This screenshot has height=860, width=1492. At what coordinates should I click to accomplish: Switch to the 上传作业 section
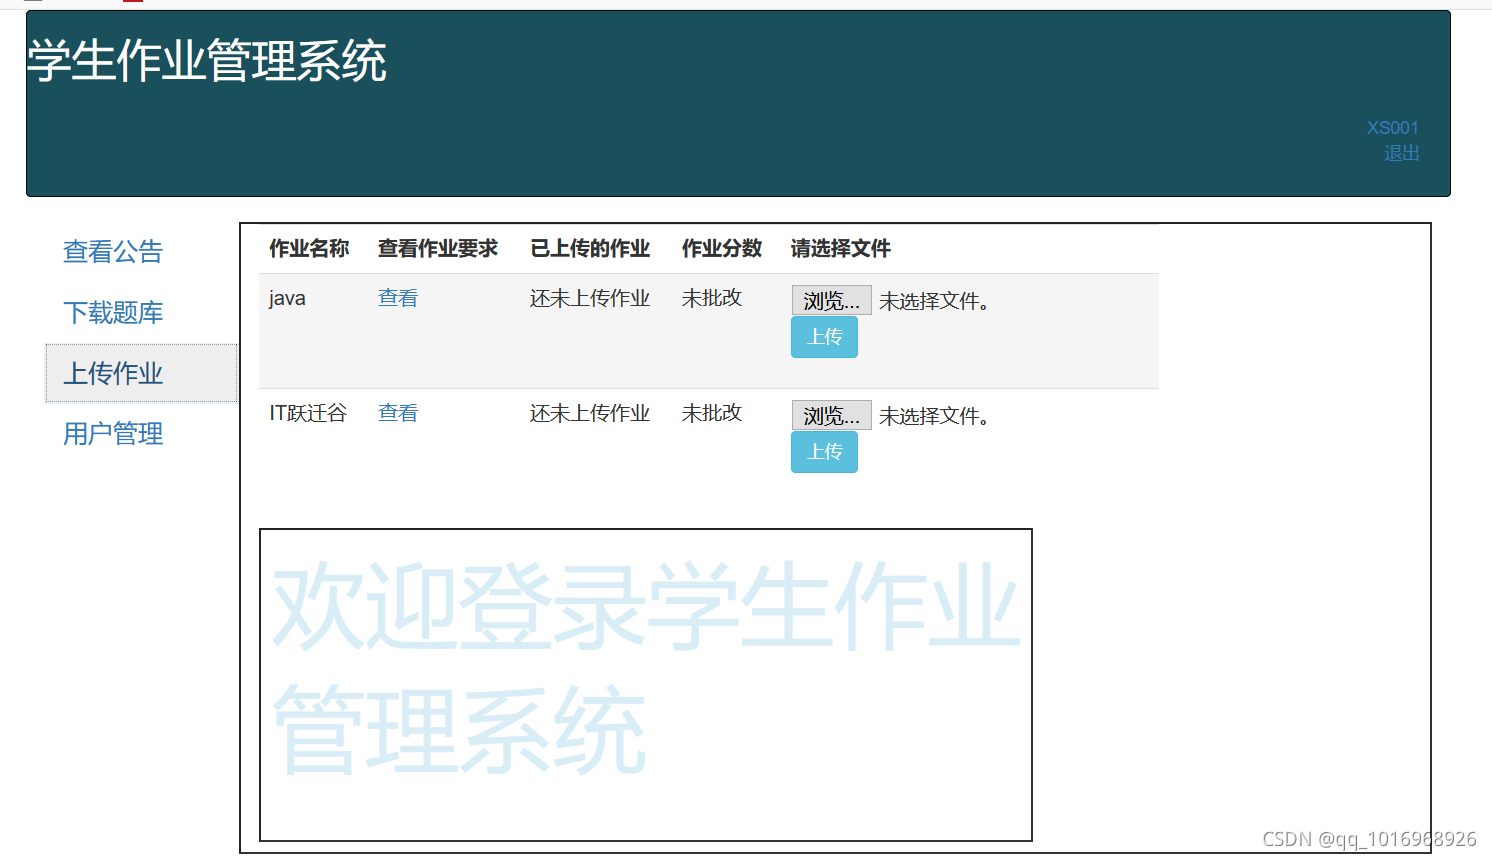tap(112, 373)
